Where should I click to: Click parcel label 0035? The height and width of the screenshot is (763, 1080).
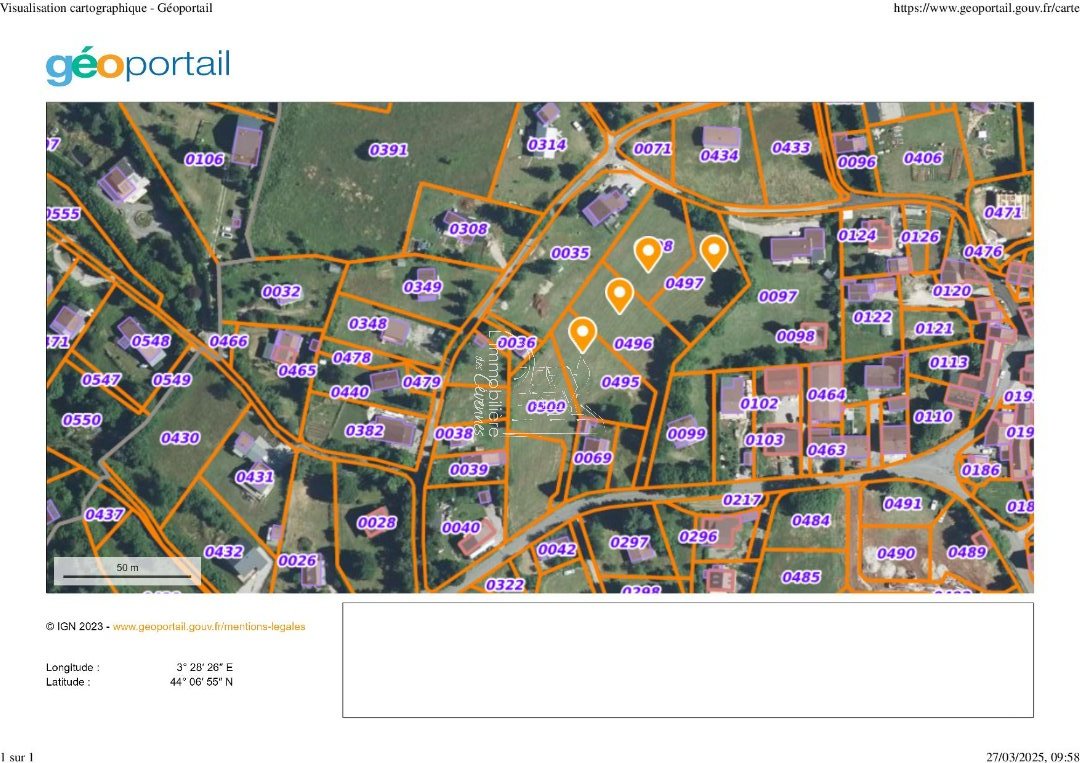pyautogui.click(x=570, y=253)
